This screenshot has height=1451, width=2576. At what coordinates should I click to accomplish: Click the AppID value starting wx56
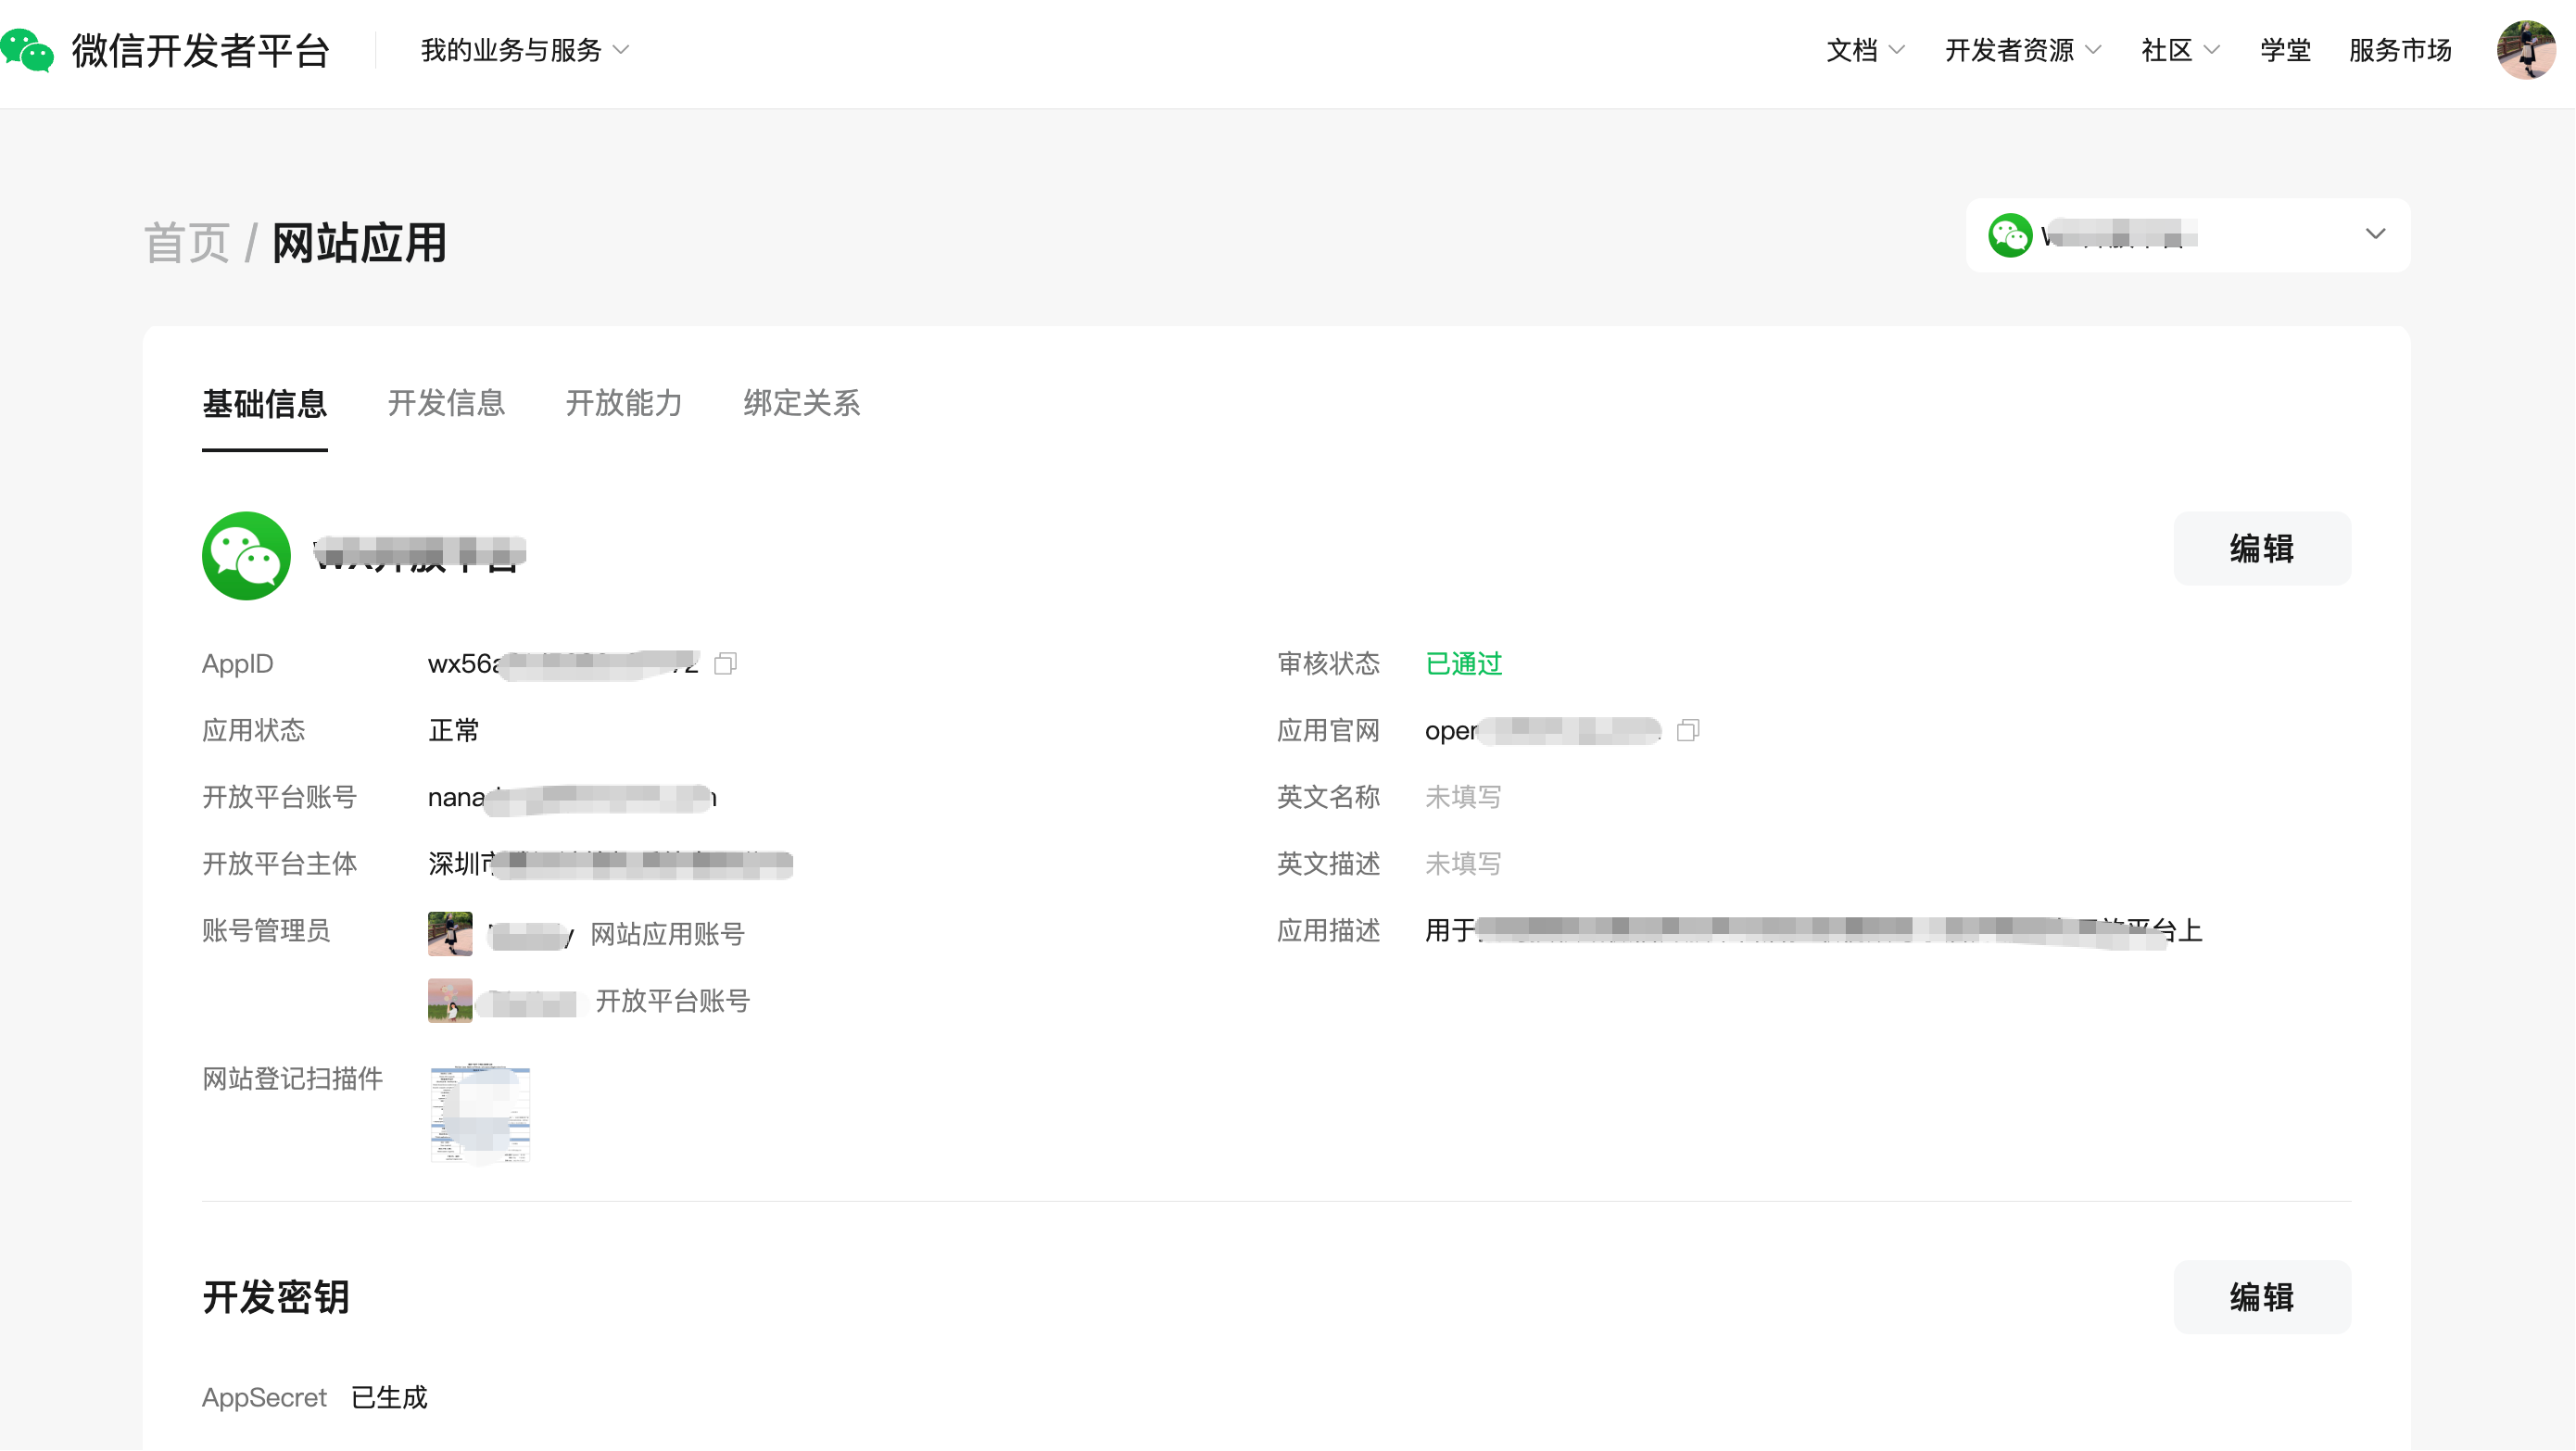click(563, 664)
